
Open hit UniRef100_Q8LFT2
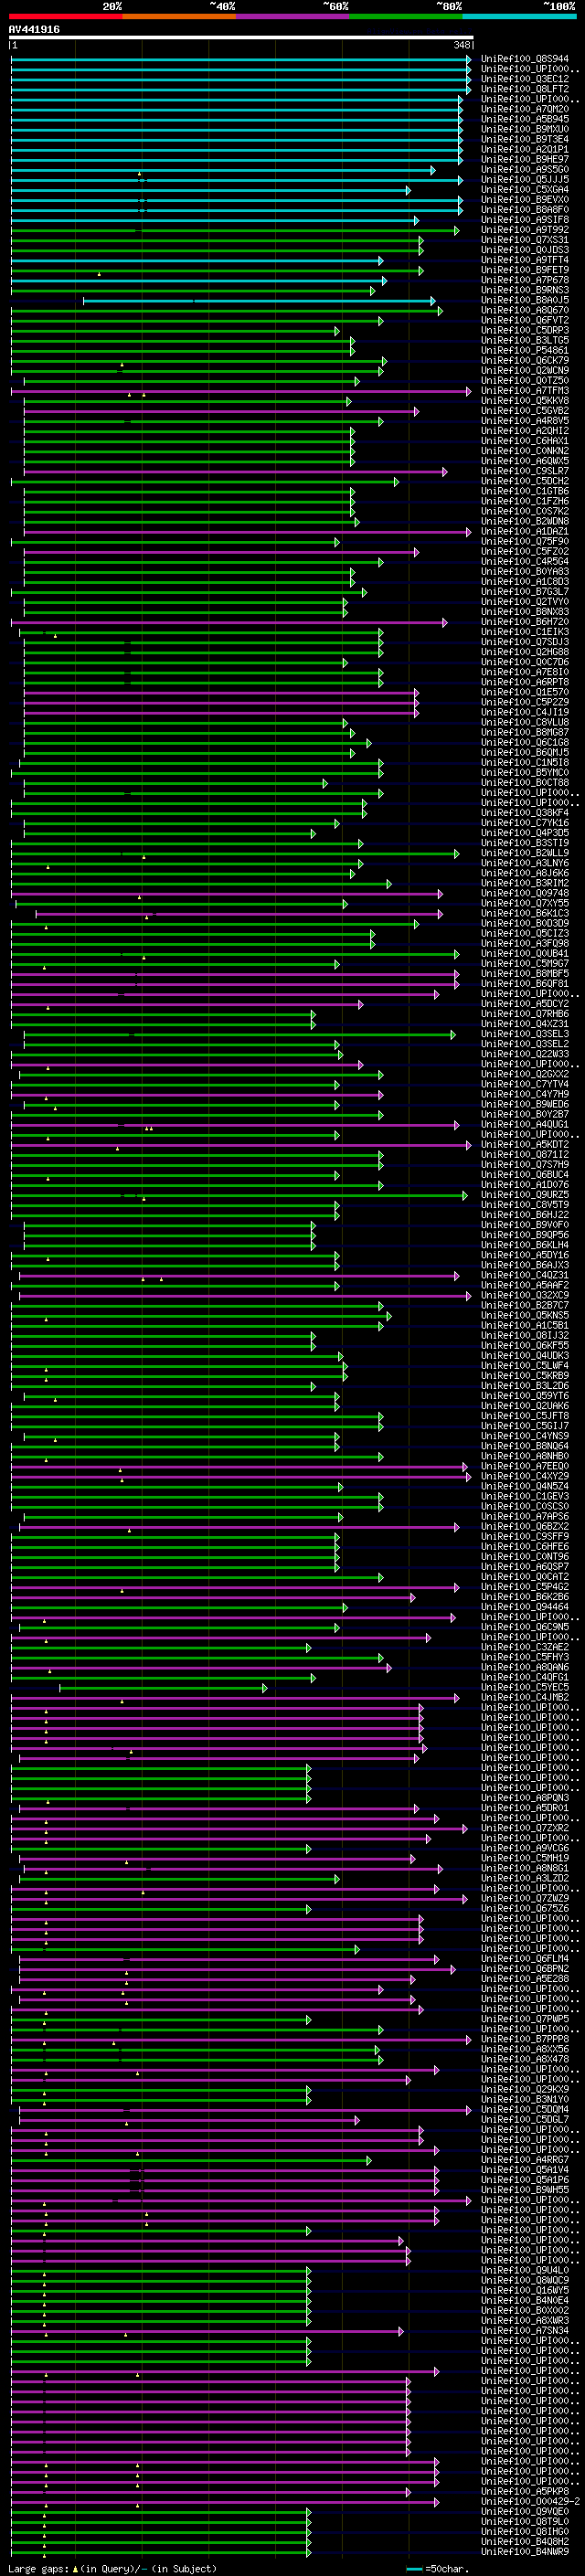(525, 89)
